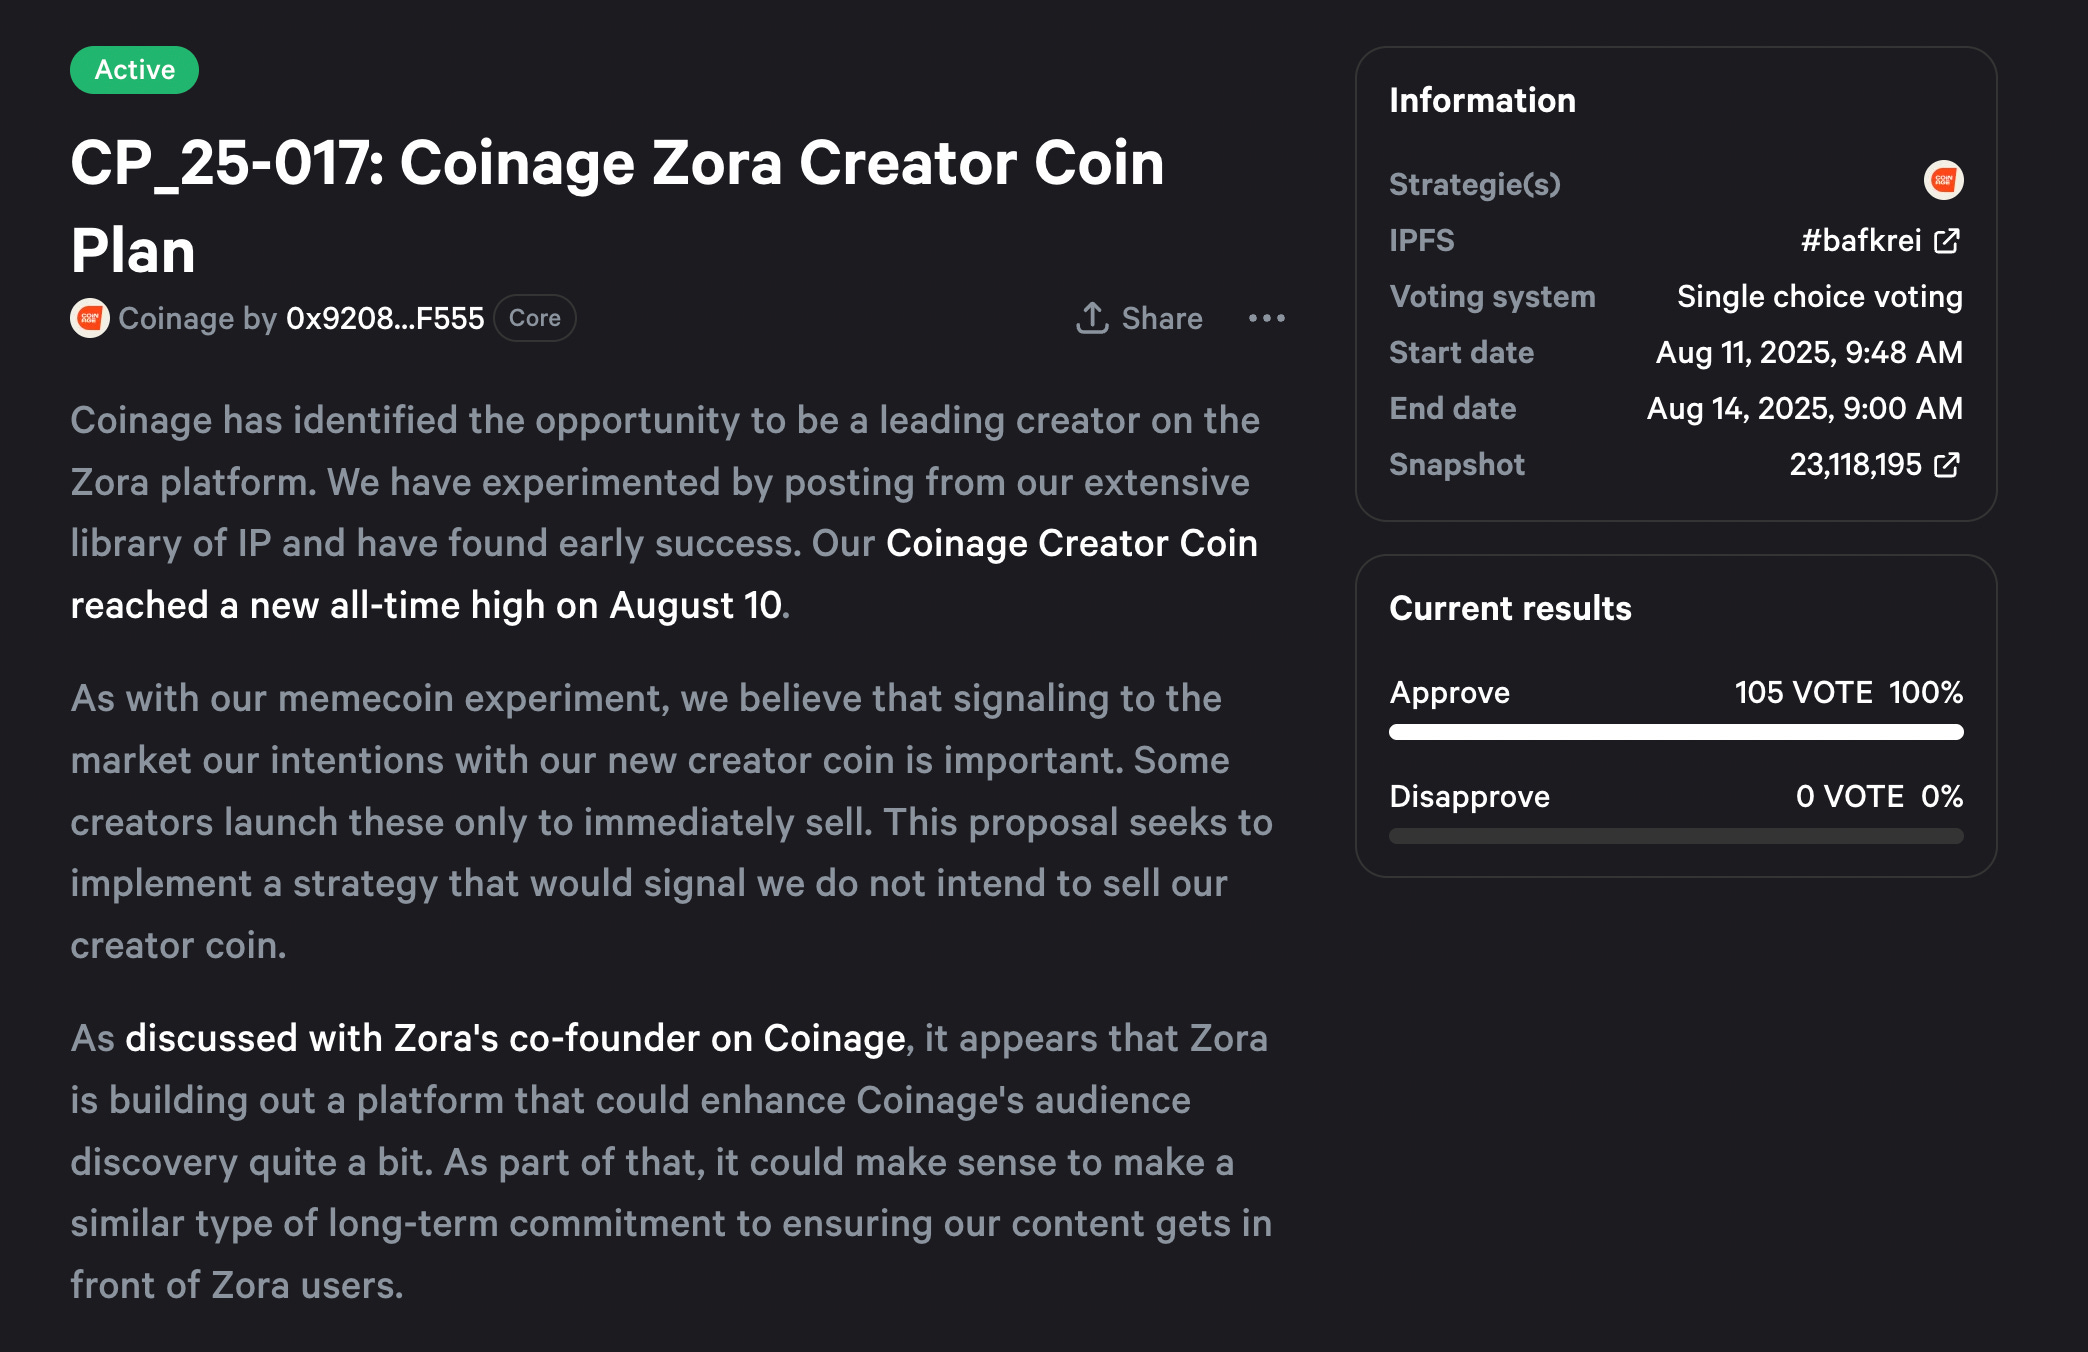The width and height of the screenshot is (2088, 1352).
Task: Open the Coinage Creator Coin link
Action: tap(1071, 543)
